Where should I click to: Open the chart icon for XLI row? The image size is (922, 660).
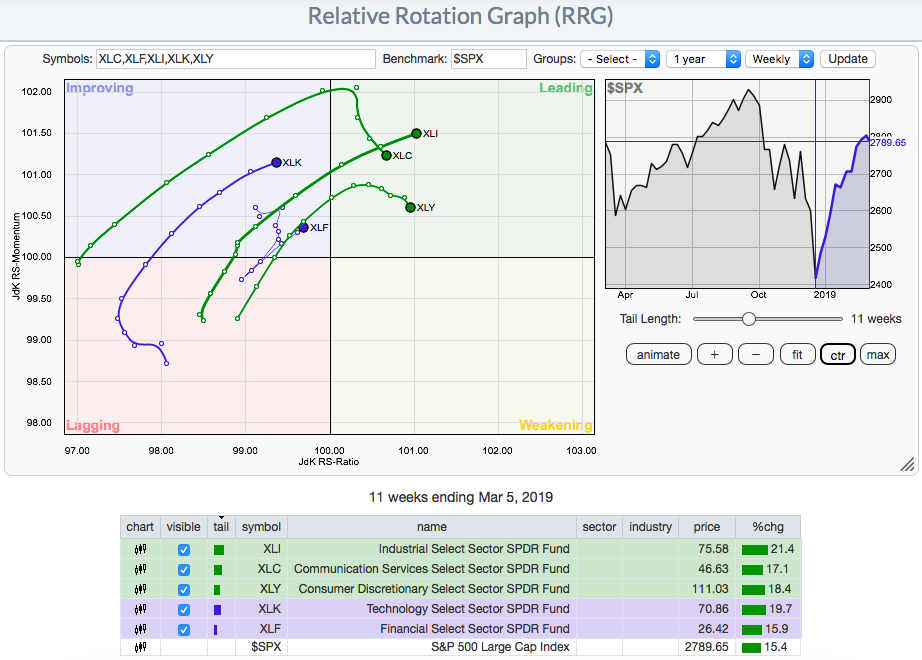pyautogui.click(x=140, y=549)
